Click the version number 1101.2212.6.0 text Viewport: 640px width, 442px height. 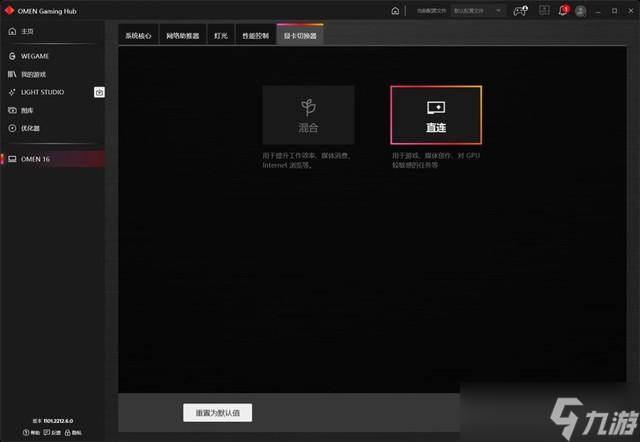[x=58, y=421]
